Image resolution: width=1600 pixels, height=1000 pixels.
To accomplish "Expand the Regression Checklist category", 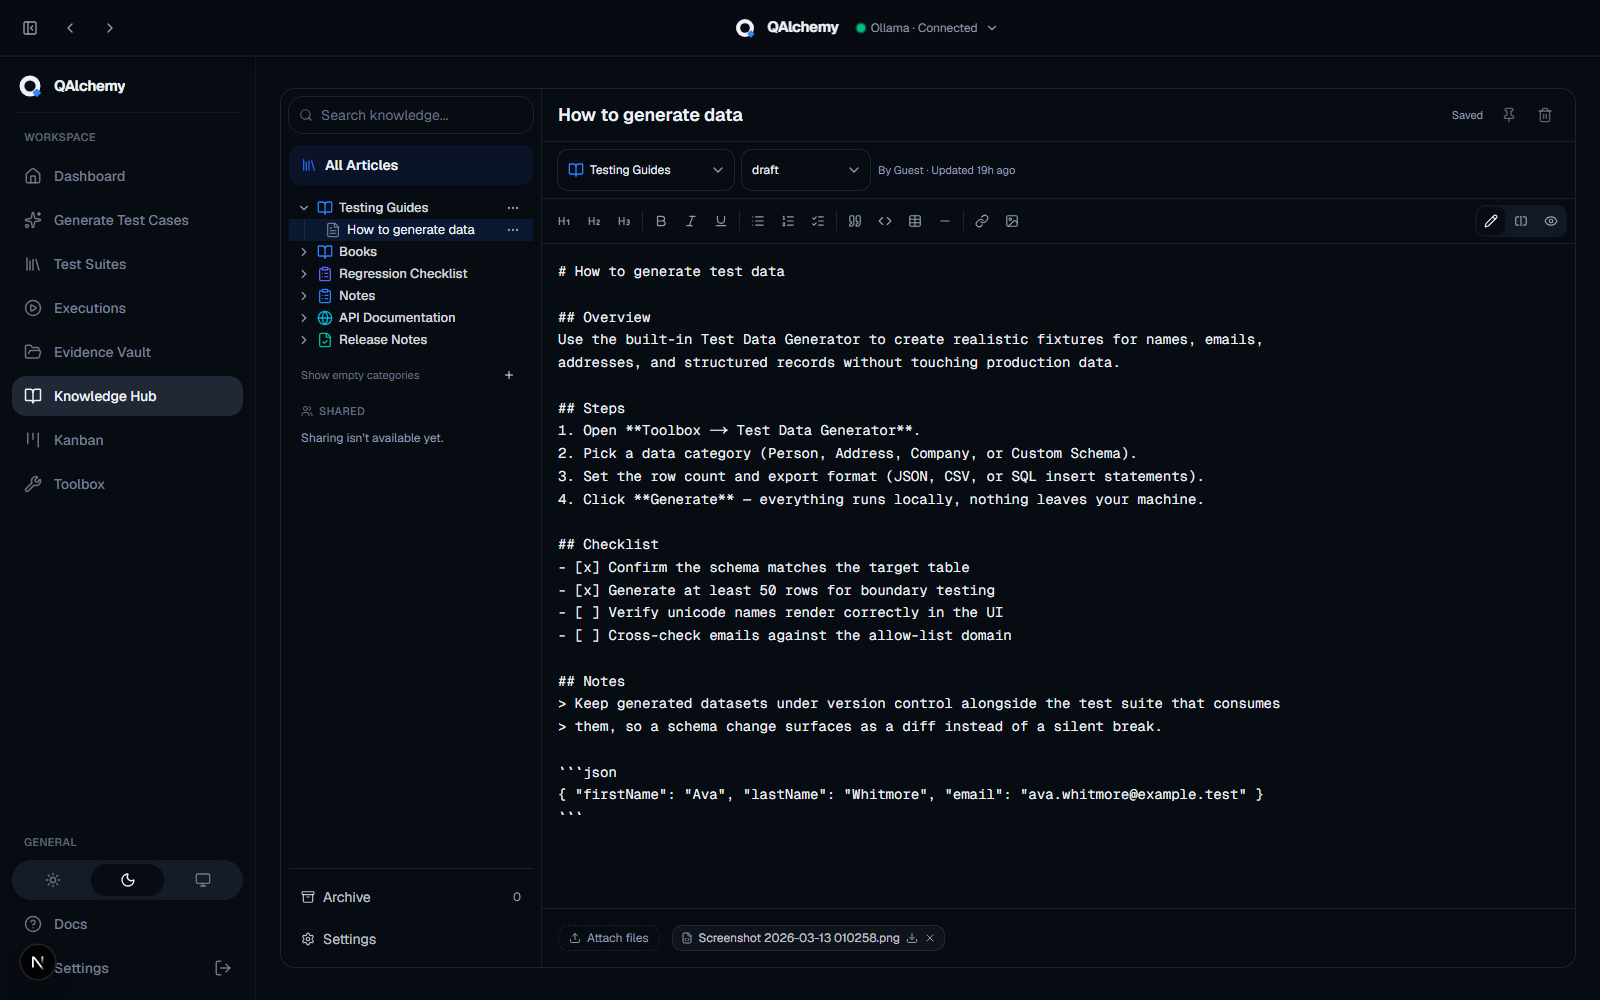I will (304, 274).
